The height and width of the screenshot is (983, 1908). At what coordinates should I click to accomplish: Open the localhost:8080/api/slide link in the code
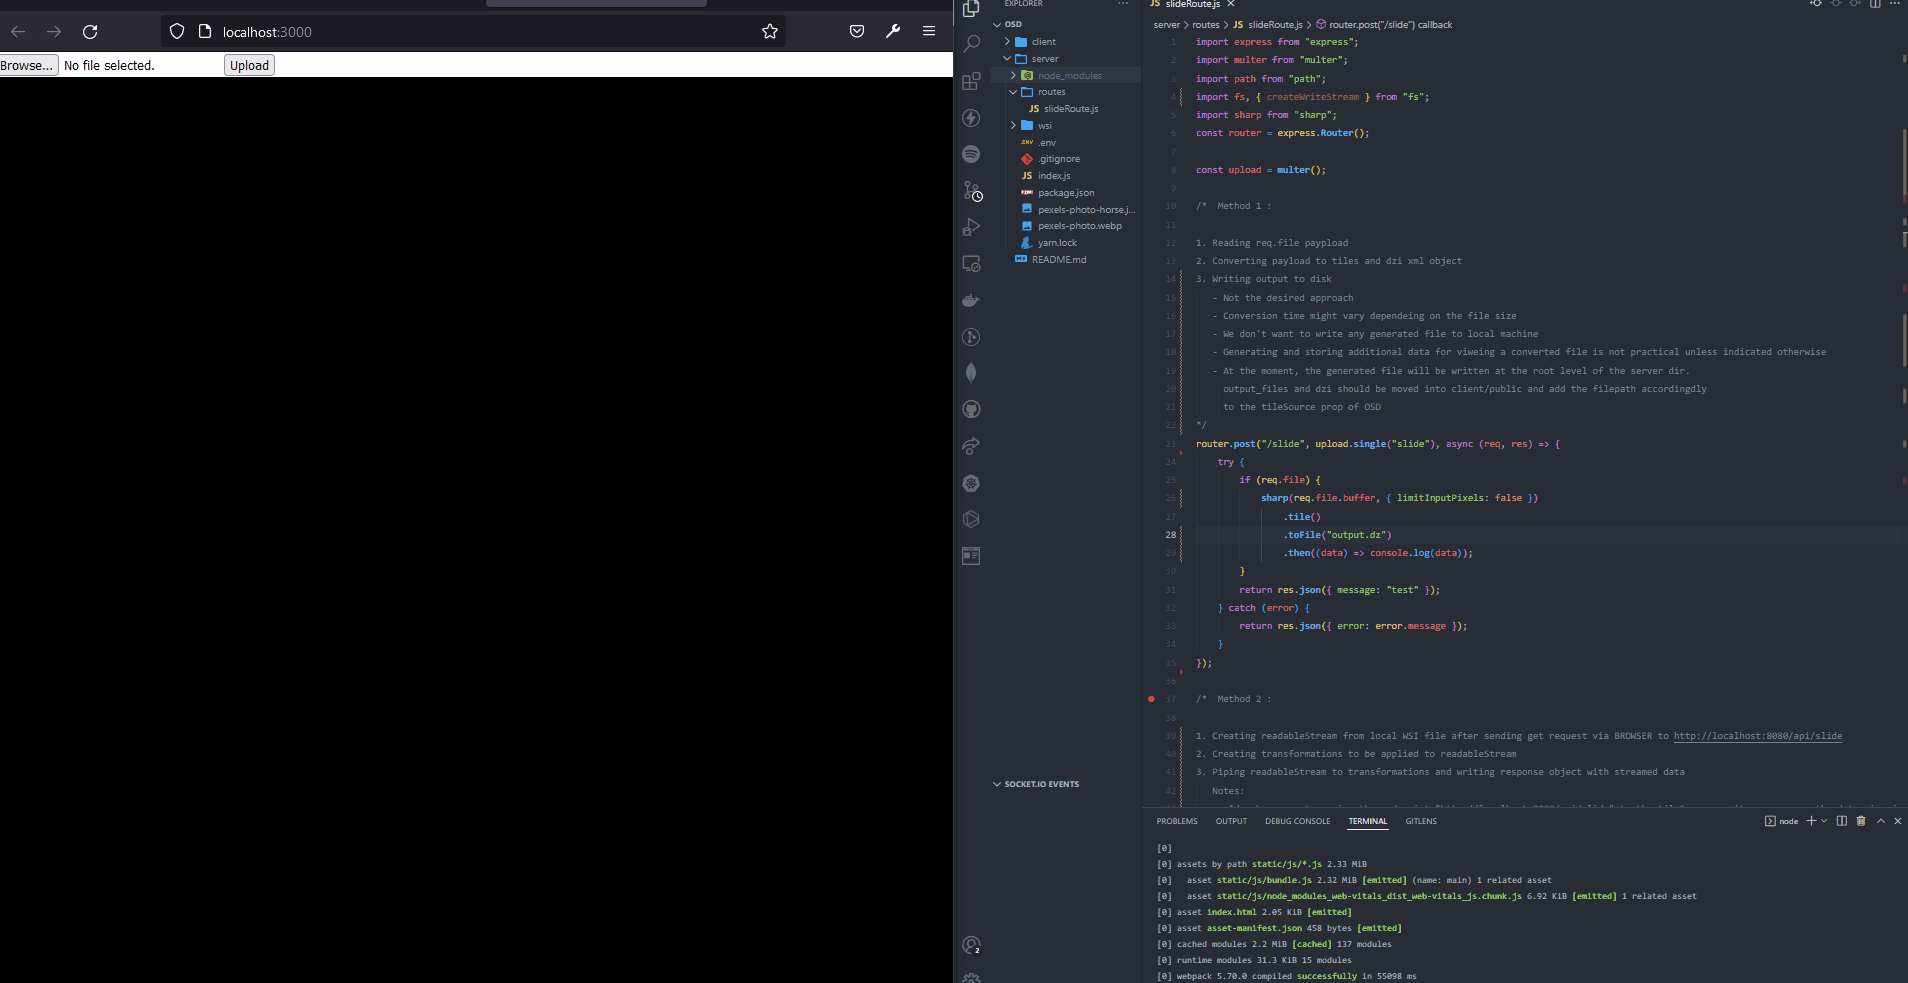click(1757, 736)
